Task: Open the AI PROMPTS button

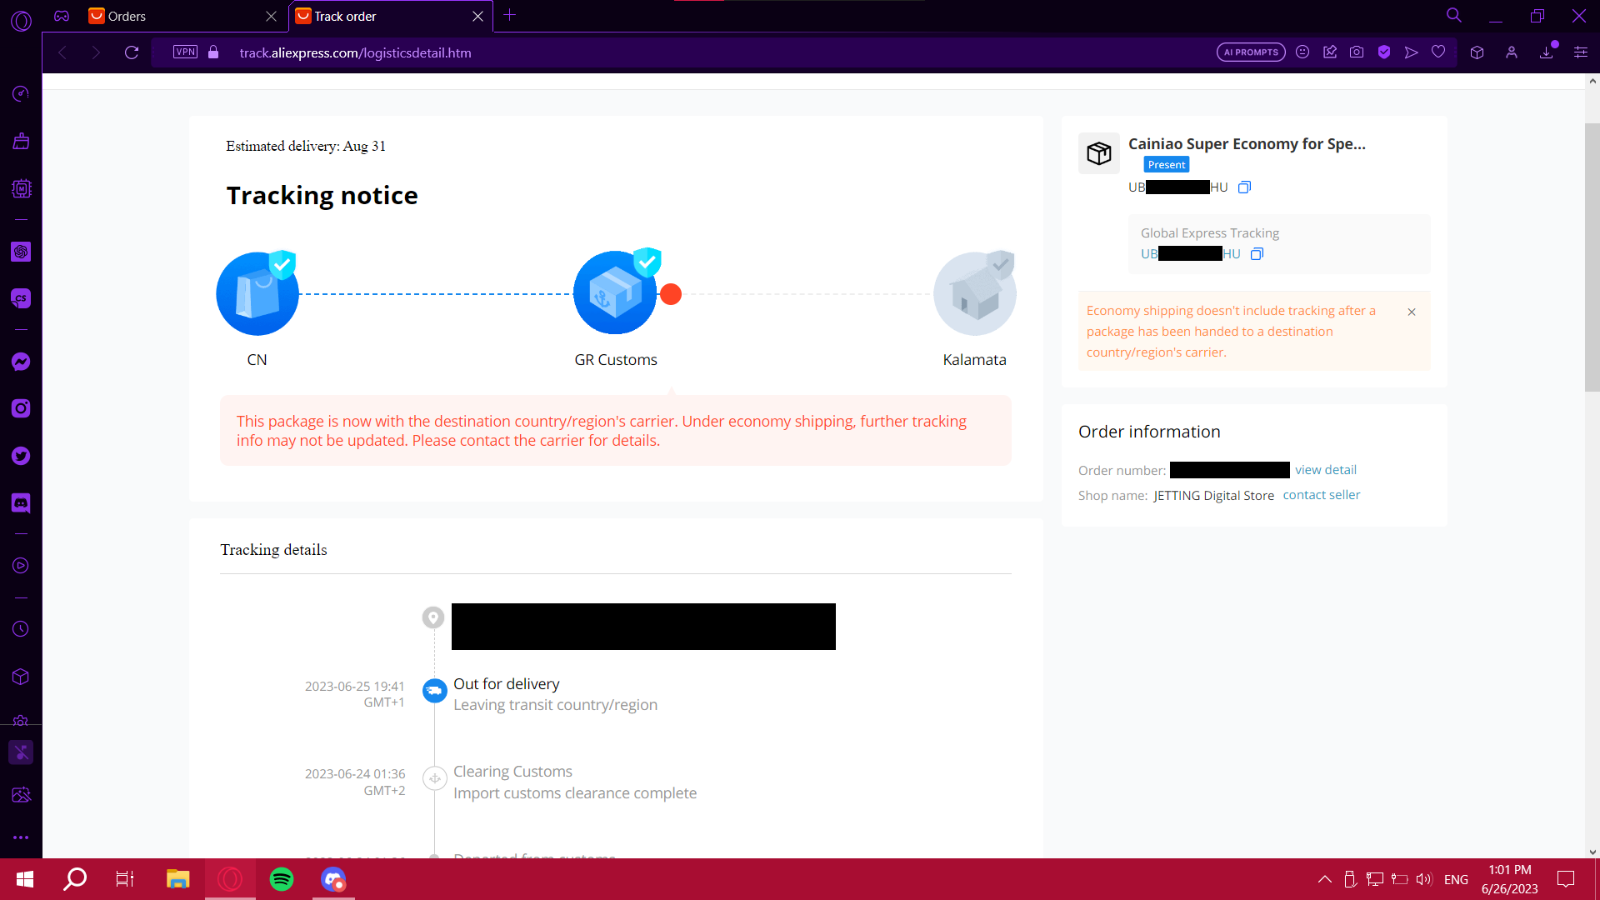Action: 1251,52
